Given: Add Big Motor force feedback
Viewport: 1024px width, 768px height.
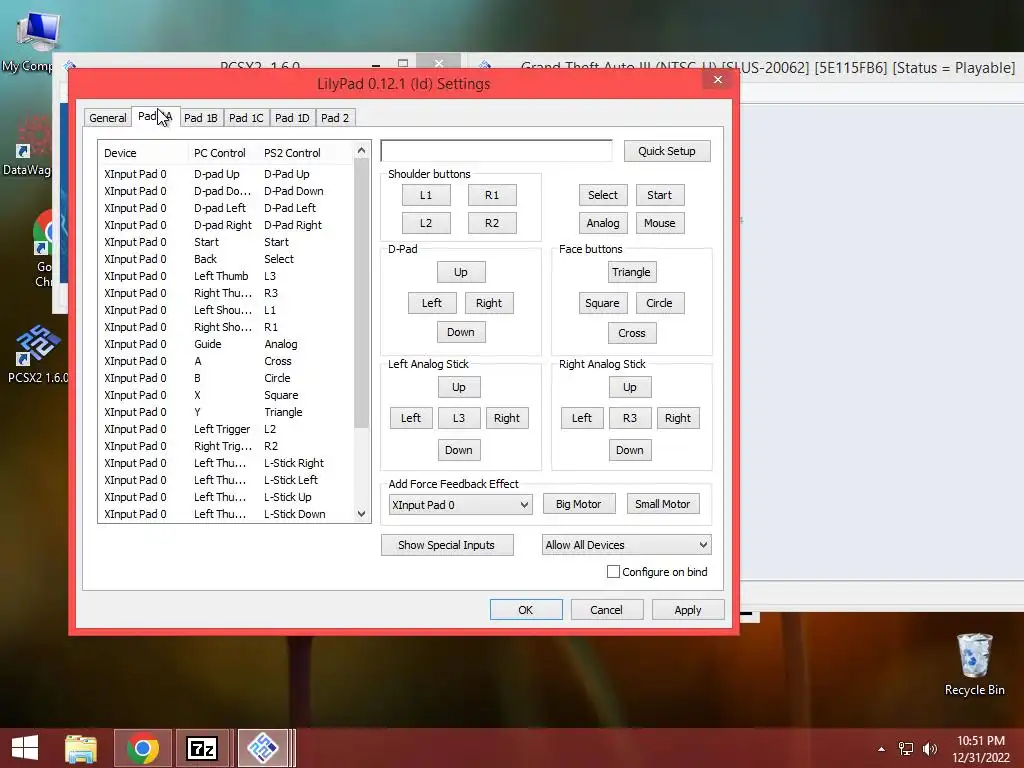Looking at the screenshot, I should click(x=579, y=504).
